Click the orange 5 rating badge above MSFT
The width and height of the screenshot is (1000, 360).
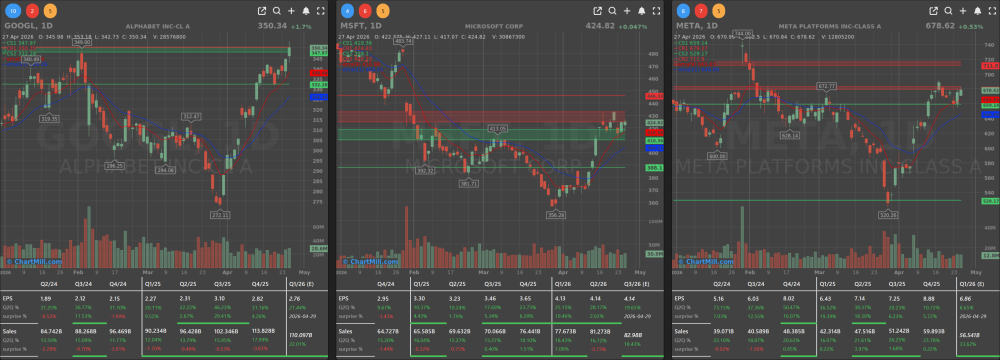(382, 11)
